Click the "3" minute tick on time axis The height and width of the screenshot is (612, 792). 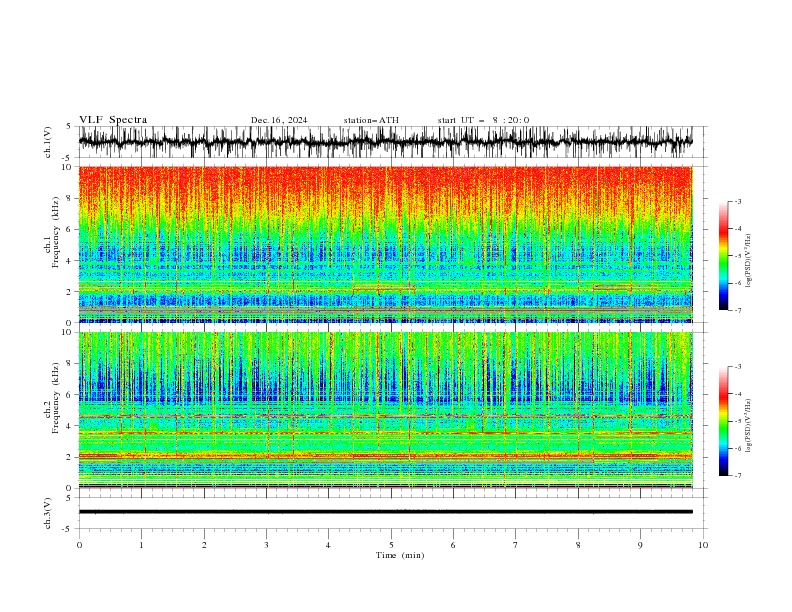click(x=266, y=545)
